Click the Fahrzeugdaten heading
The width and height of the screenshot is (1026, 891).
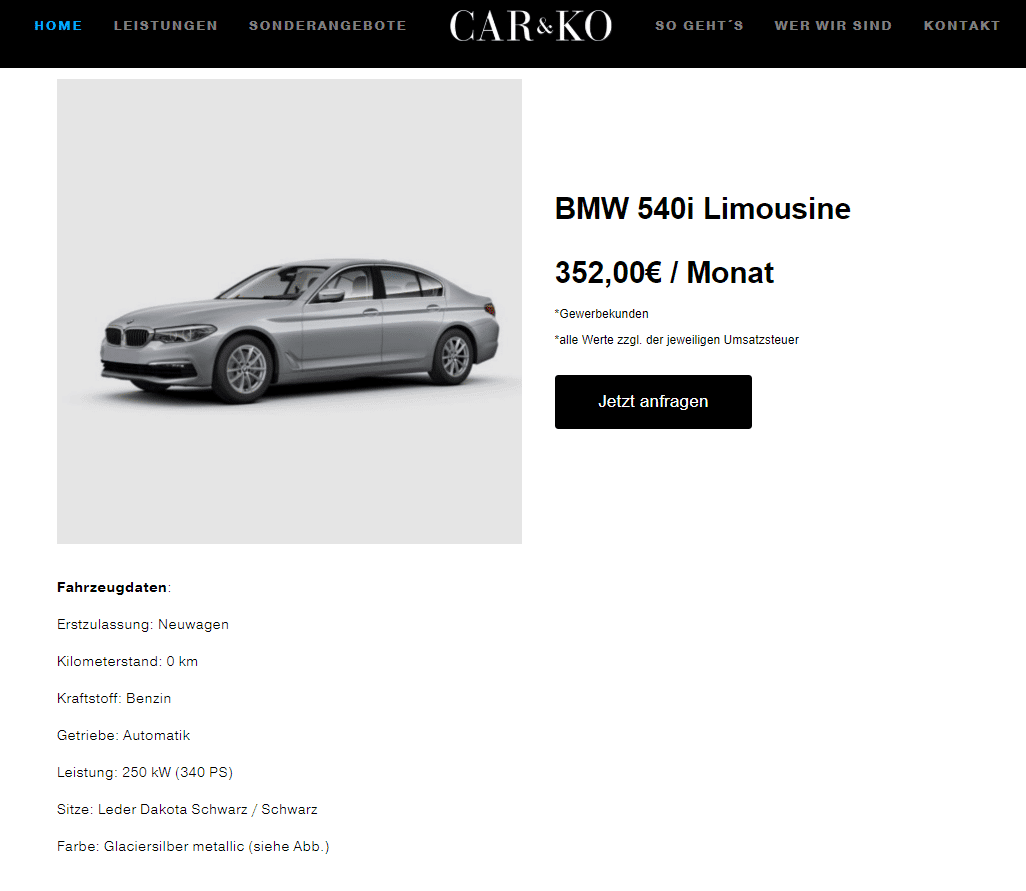(x=114, y=587)
